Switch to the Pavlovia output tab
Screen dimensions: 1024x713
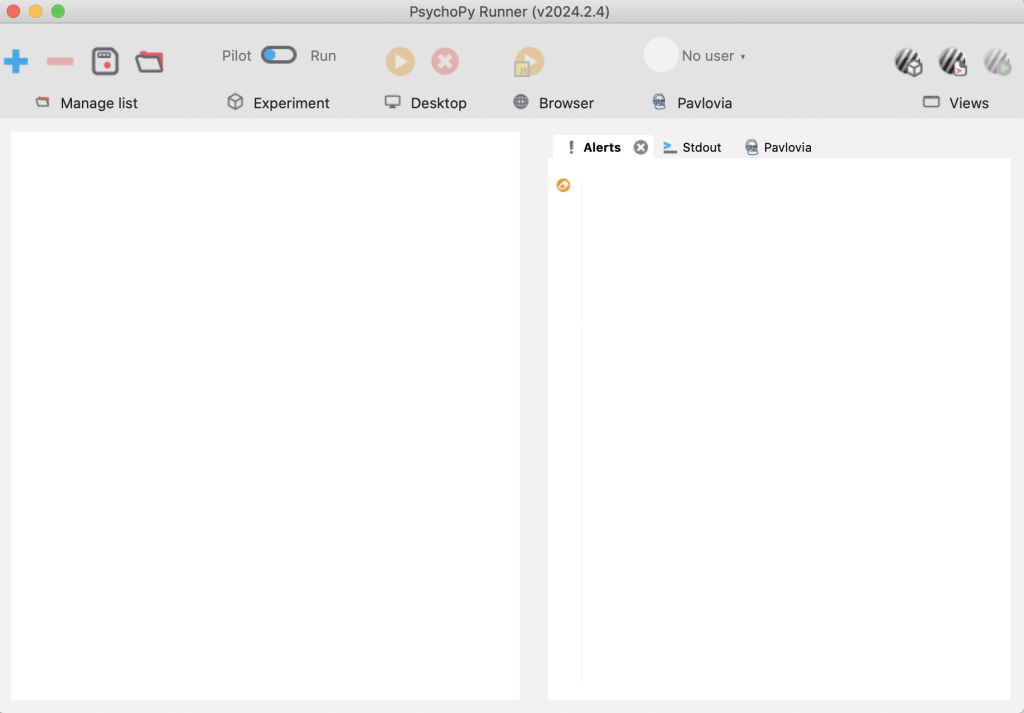[x=778, y=147]
